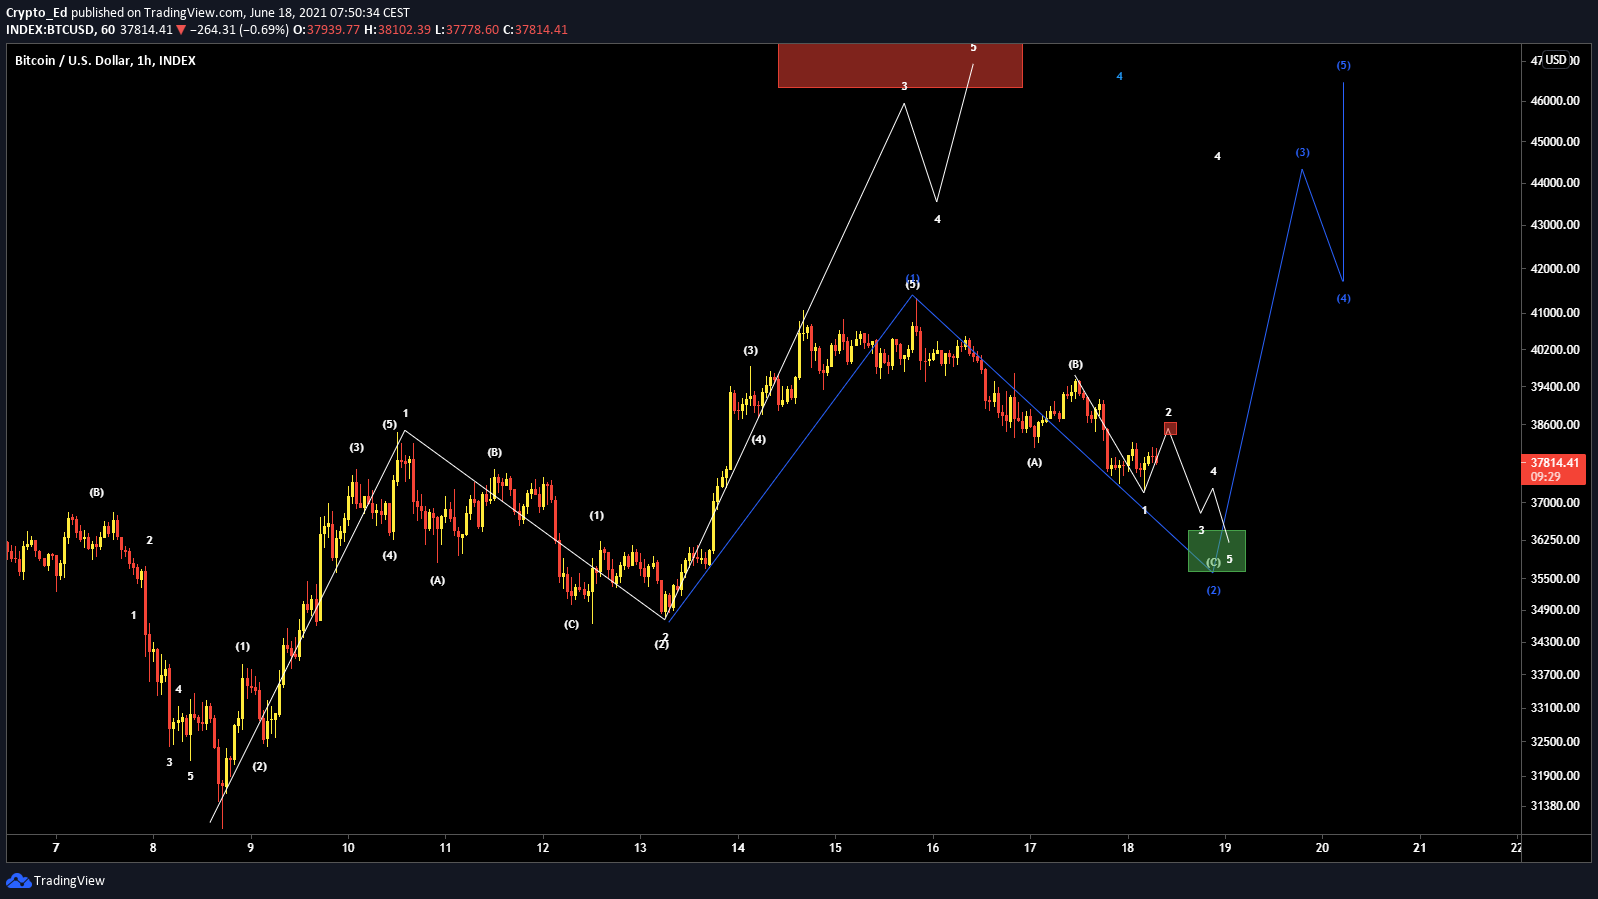The height and width of the screenshot is (899, 1598).
Task: Select the small red marker under wave 2
Action: click(1170, 429)
